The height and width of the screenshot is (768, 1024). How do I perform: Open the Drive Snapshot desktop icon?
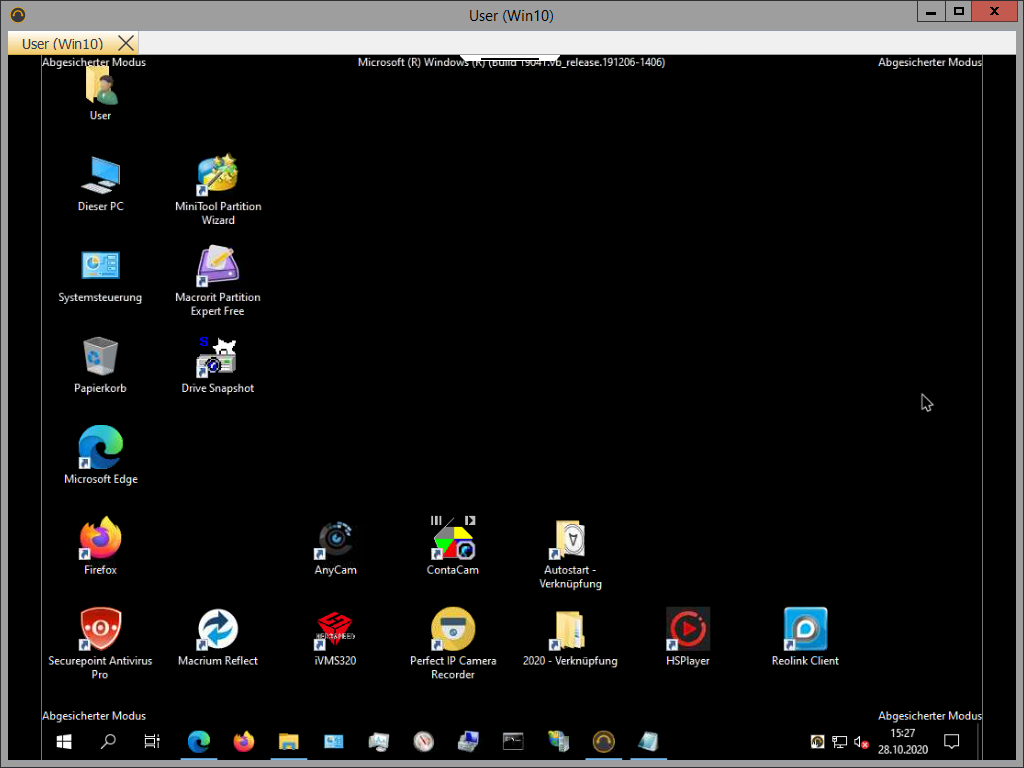(217, 359)
